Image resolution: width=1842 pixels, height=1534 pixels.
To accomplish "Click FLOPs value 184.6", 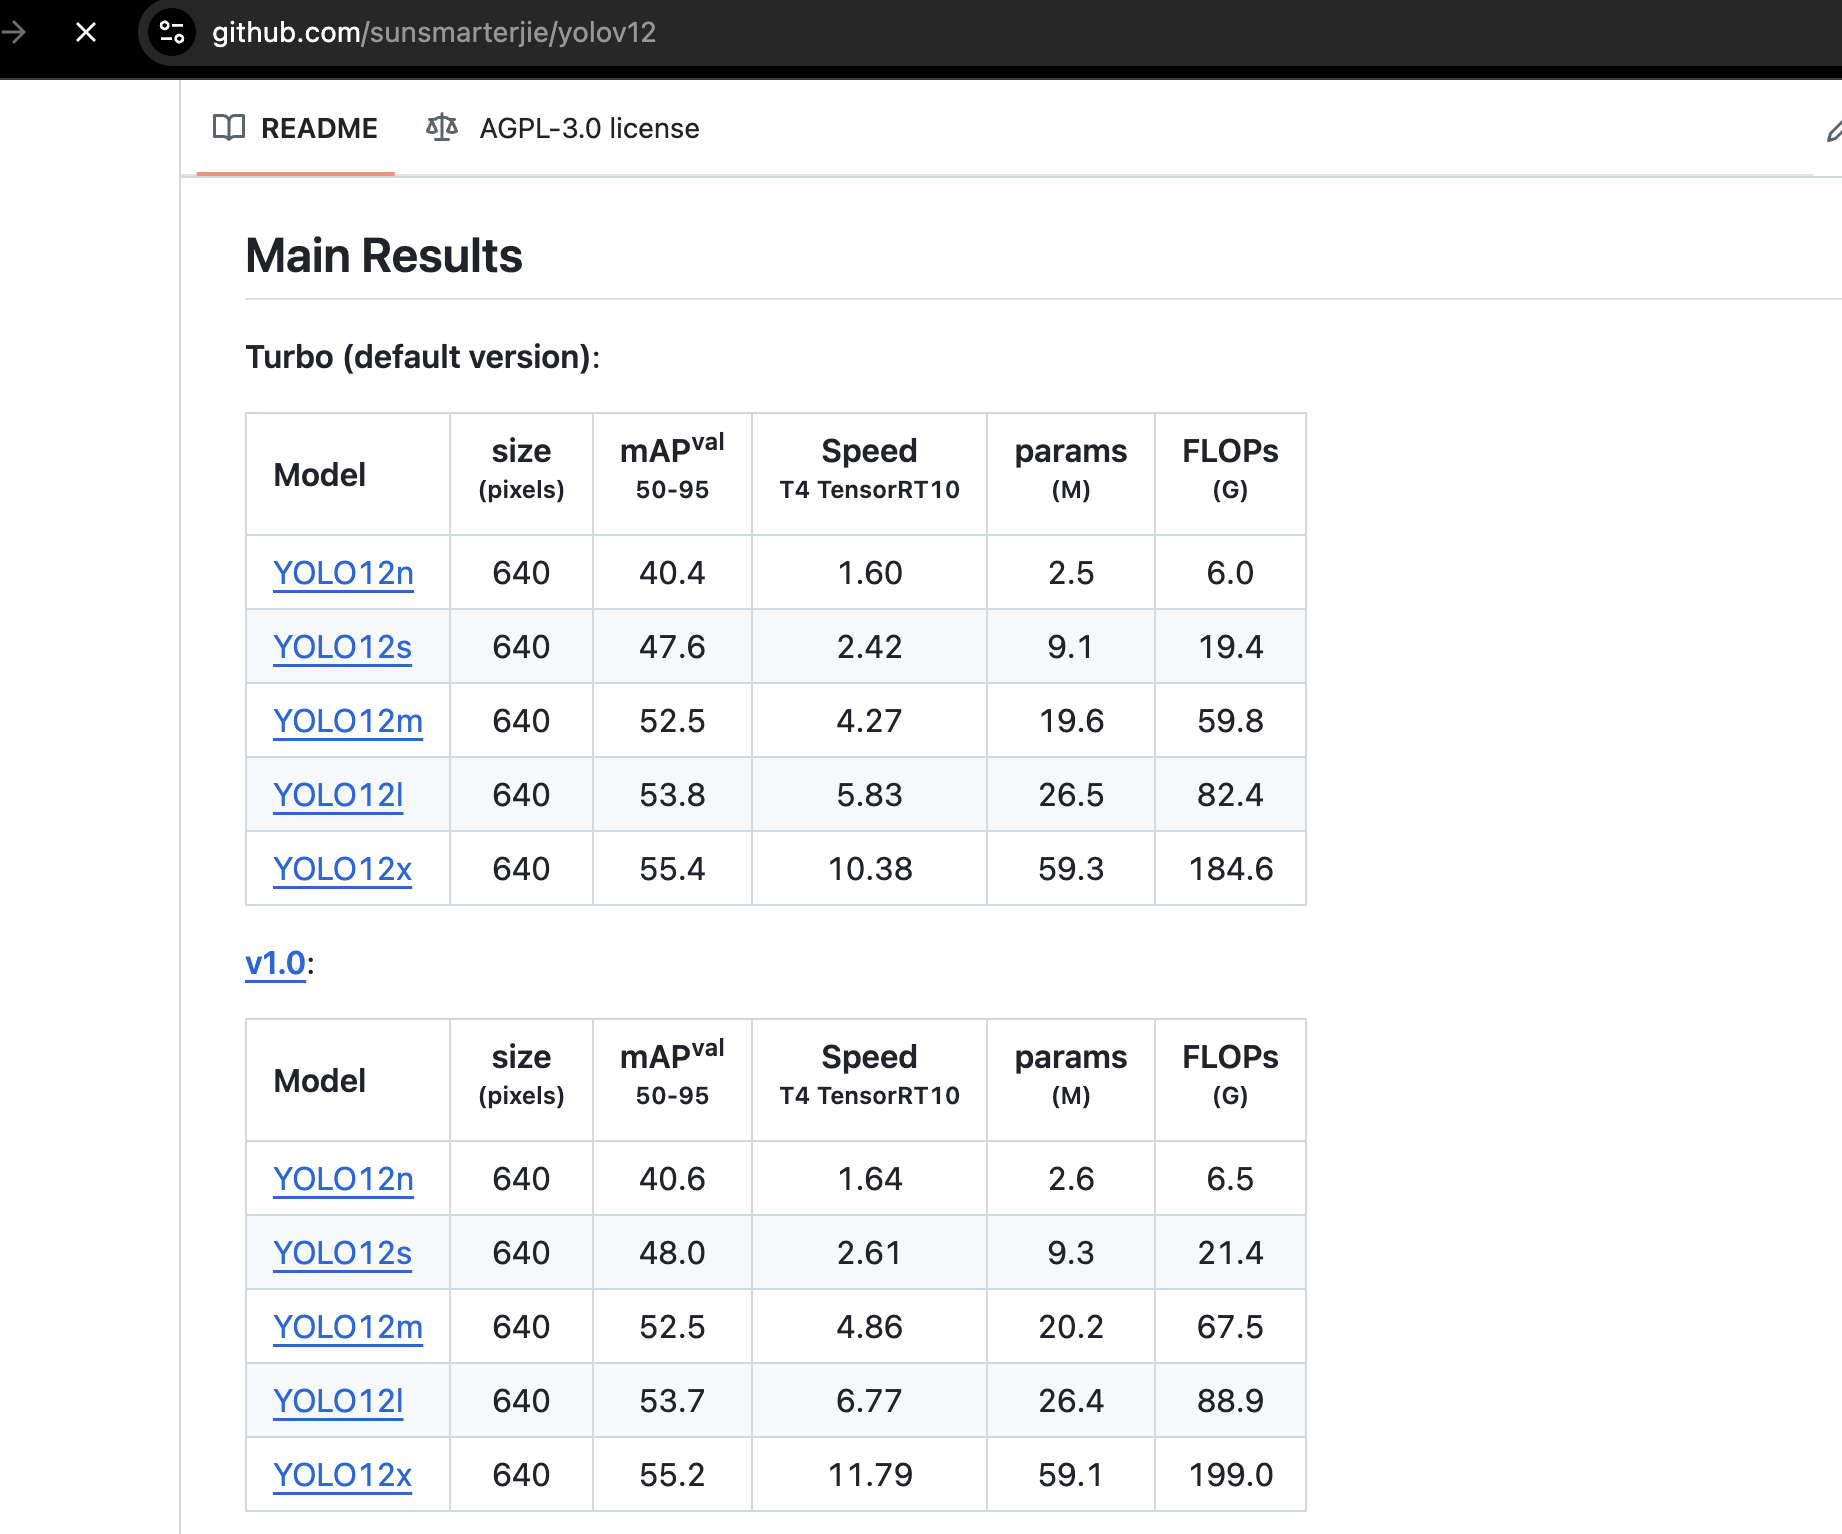I will tap(1230, 869).
